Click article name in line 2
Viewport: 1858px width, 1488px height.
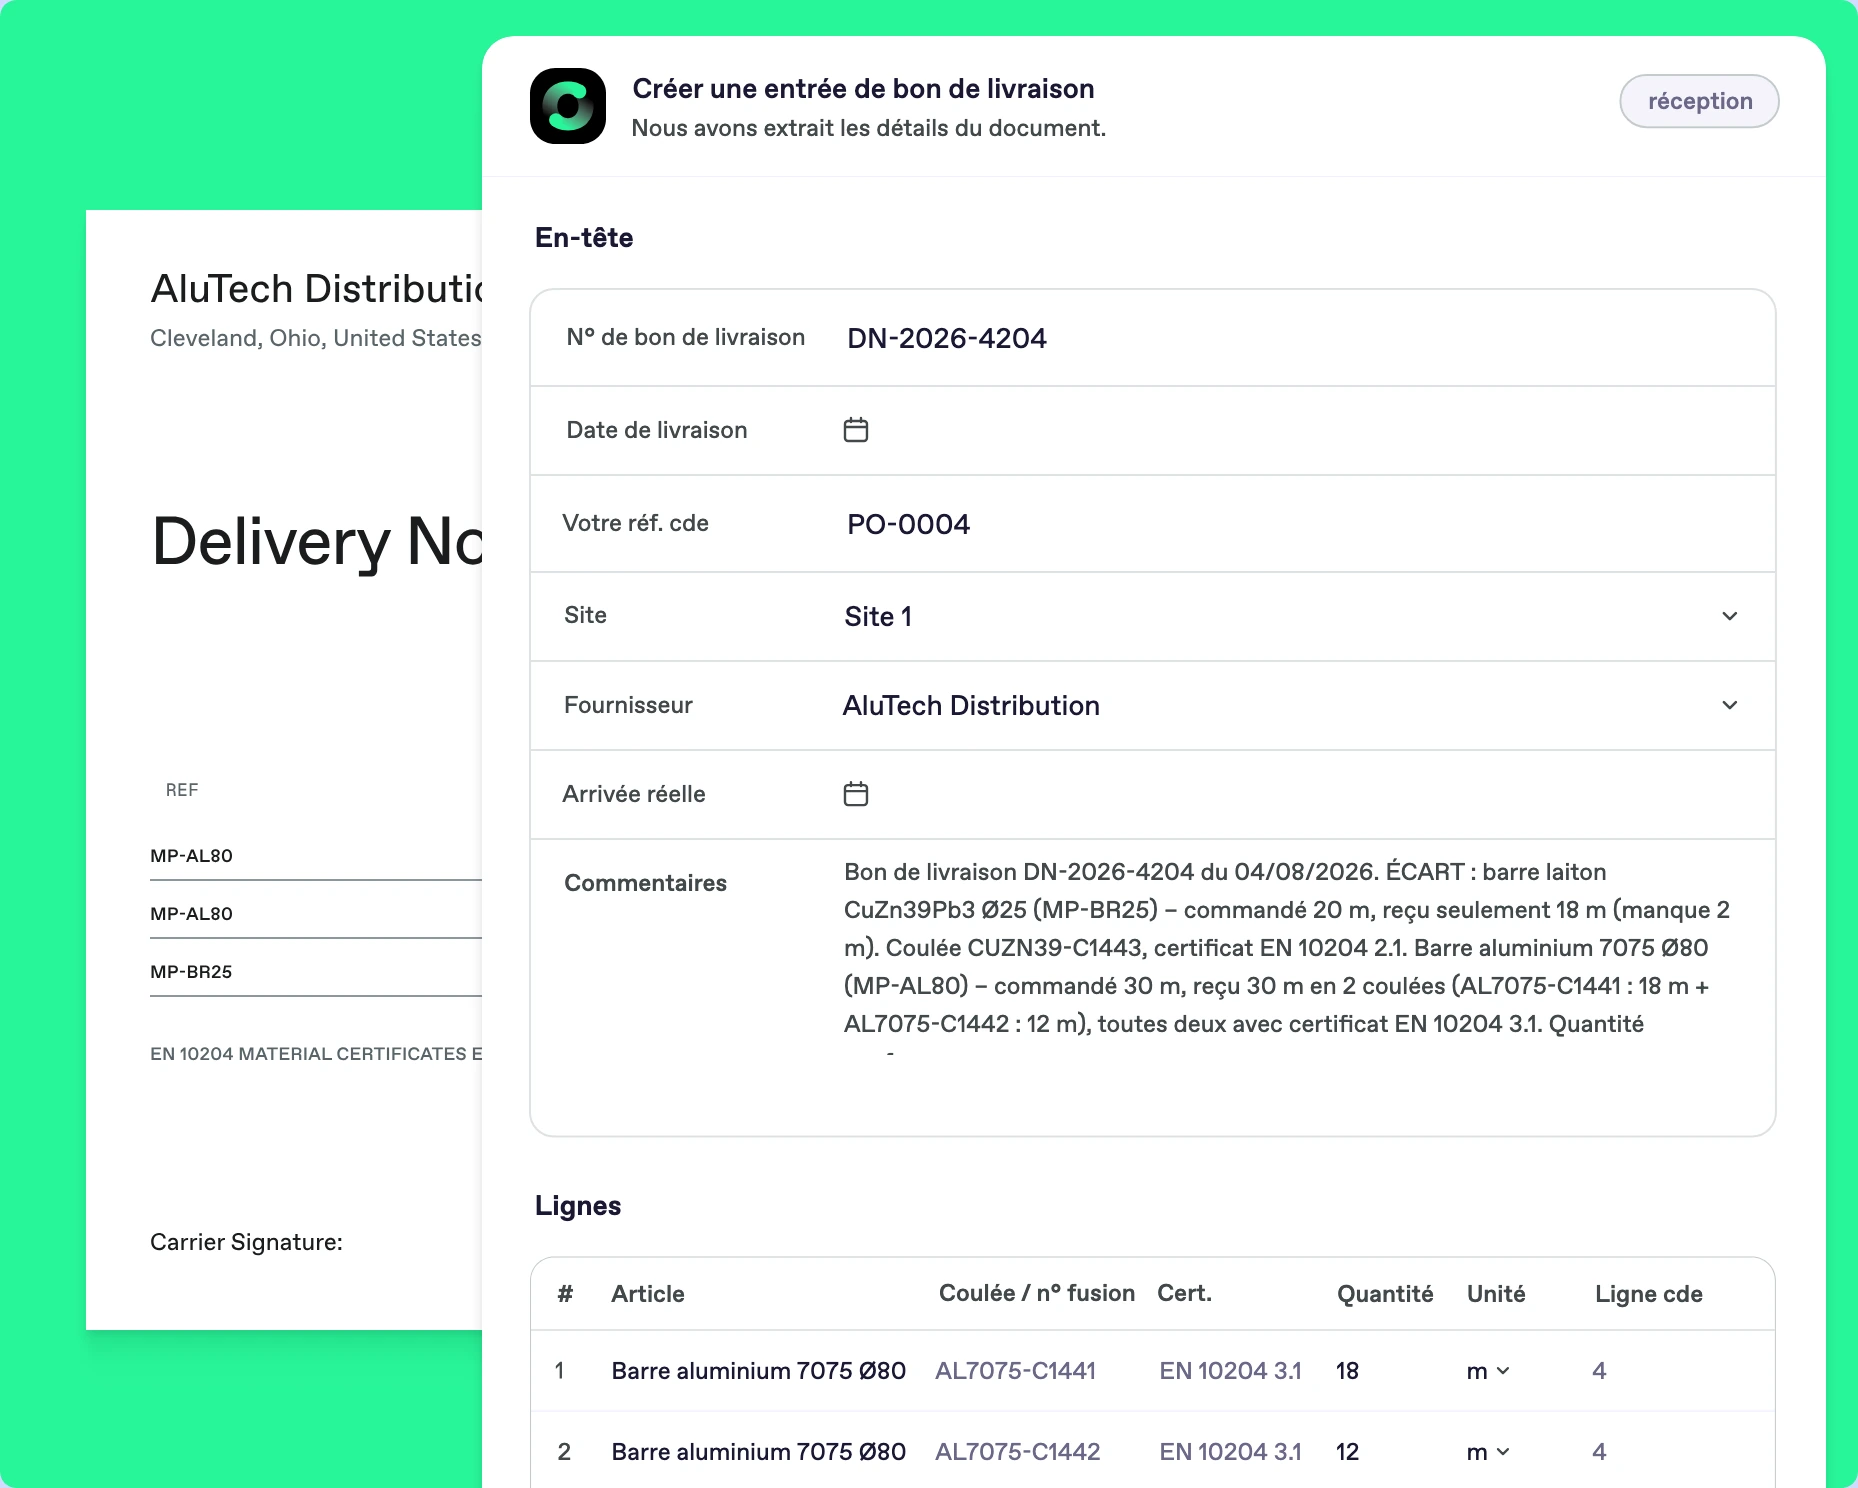[x=759, y=1452]
